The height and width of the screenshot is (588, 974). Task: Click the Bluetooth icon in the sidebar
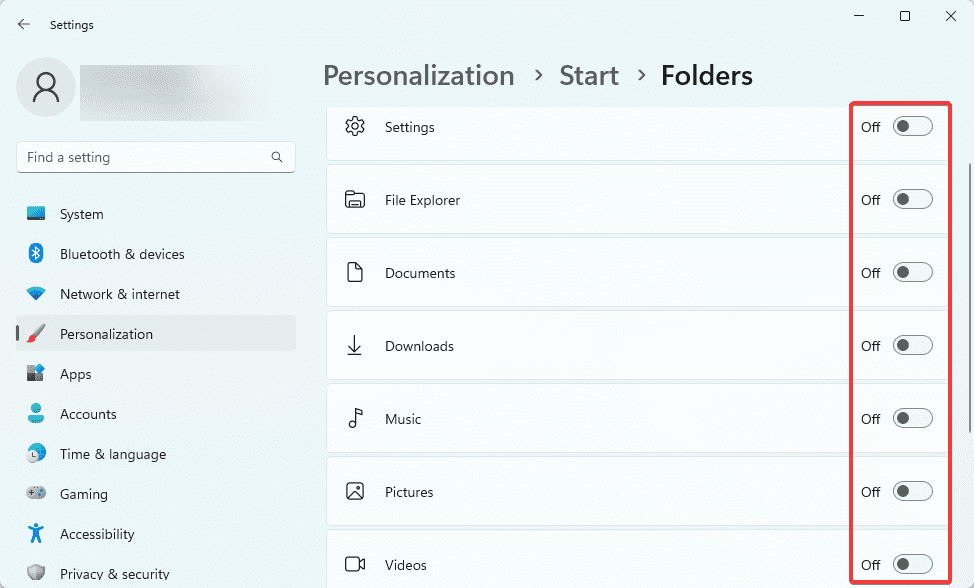[36, 254]
